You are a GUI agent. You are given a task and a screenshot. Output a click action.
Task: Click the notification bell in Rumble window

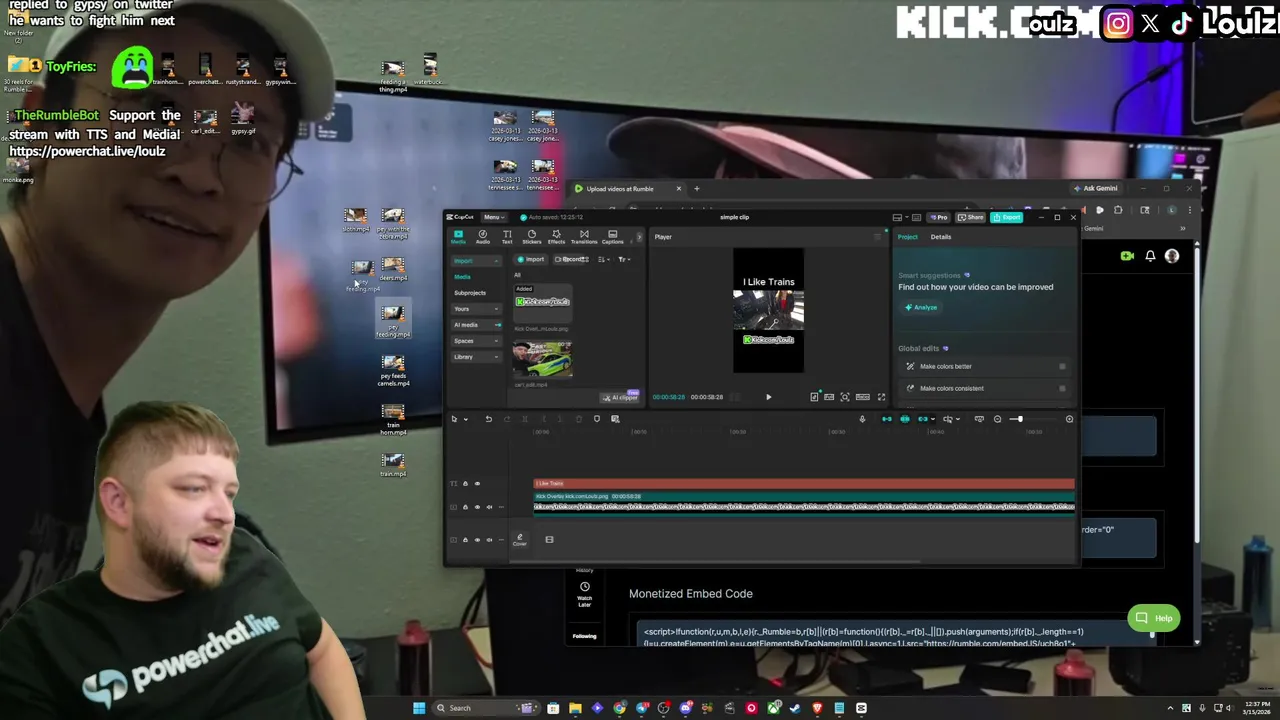(x=1150, y=256)
